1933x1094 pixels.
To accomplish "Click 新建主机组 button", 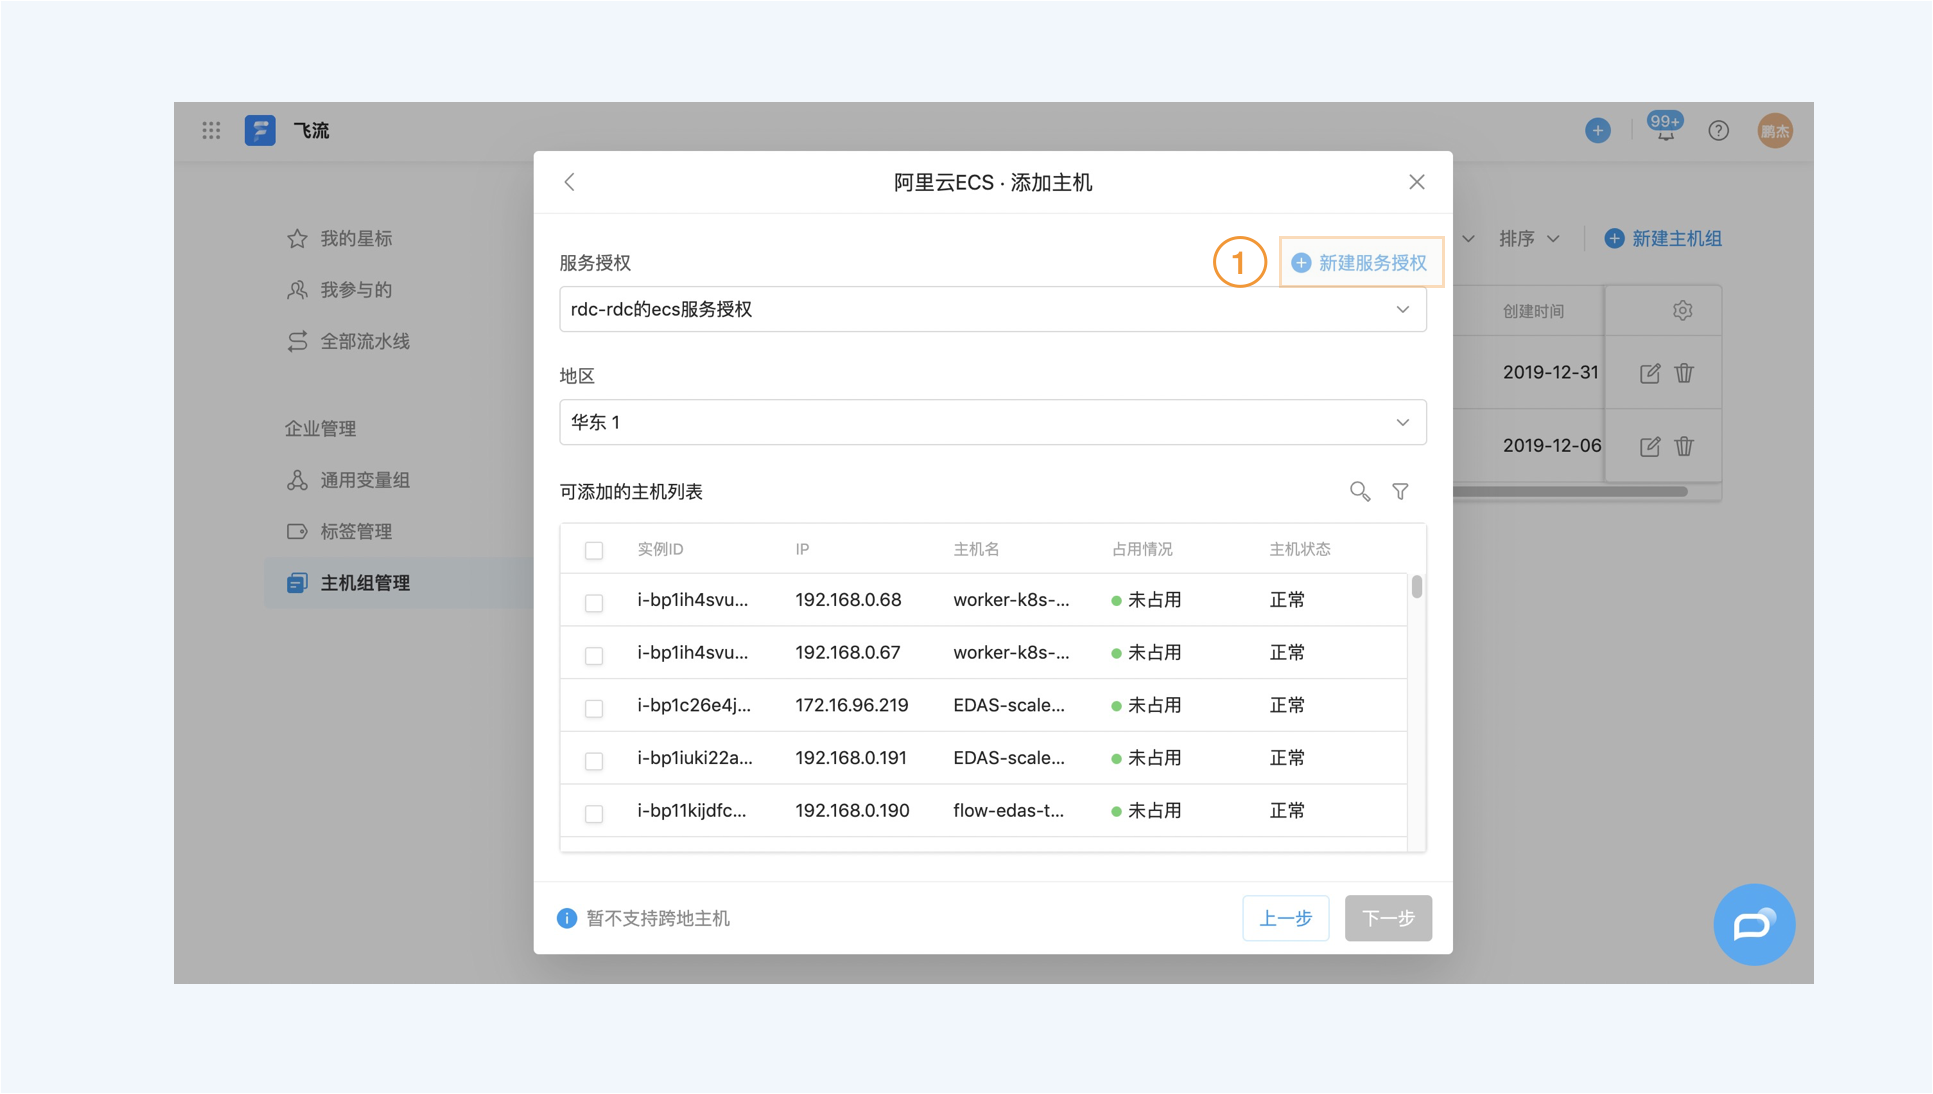I will click(1664, 238).
